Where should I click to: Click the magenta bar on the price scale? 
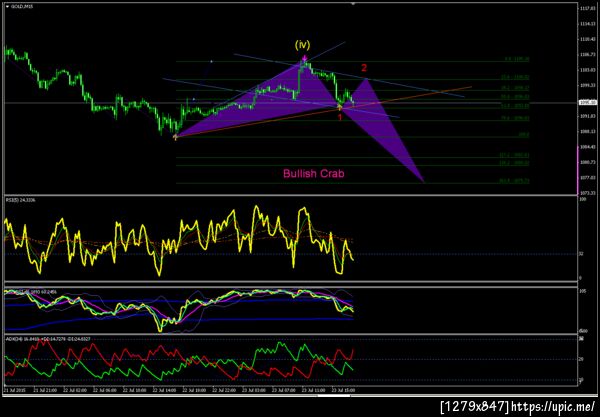(x=578, y=169)
